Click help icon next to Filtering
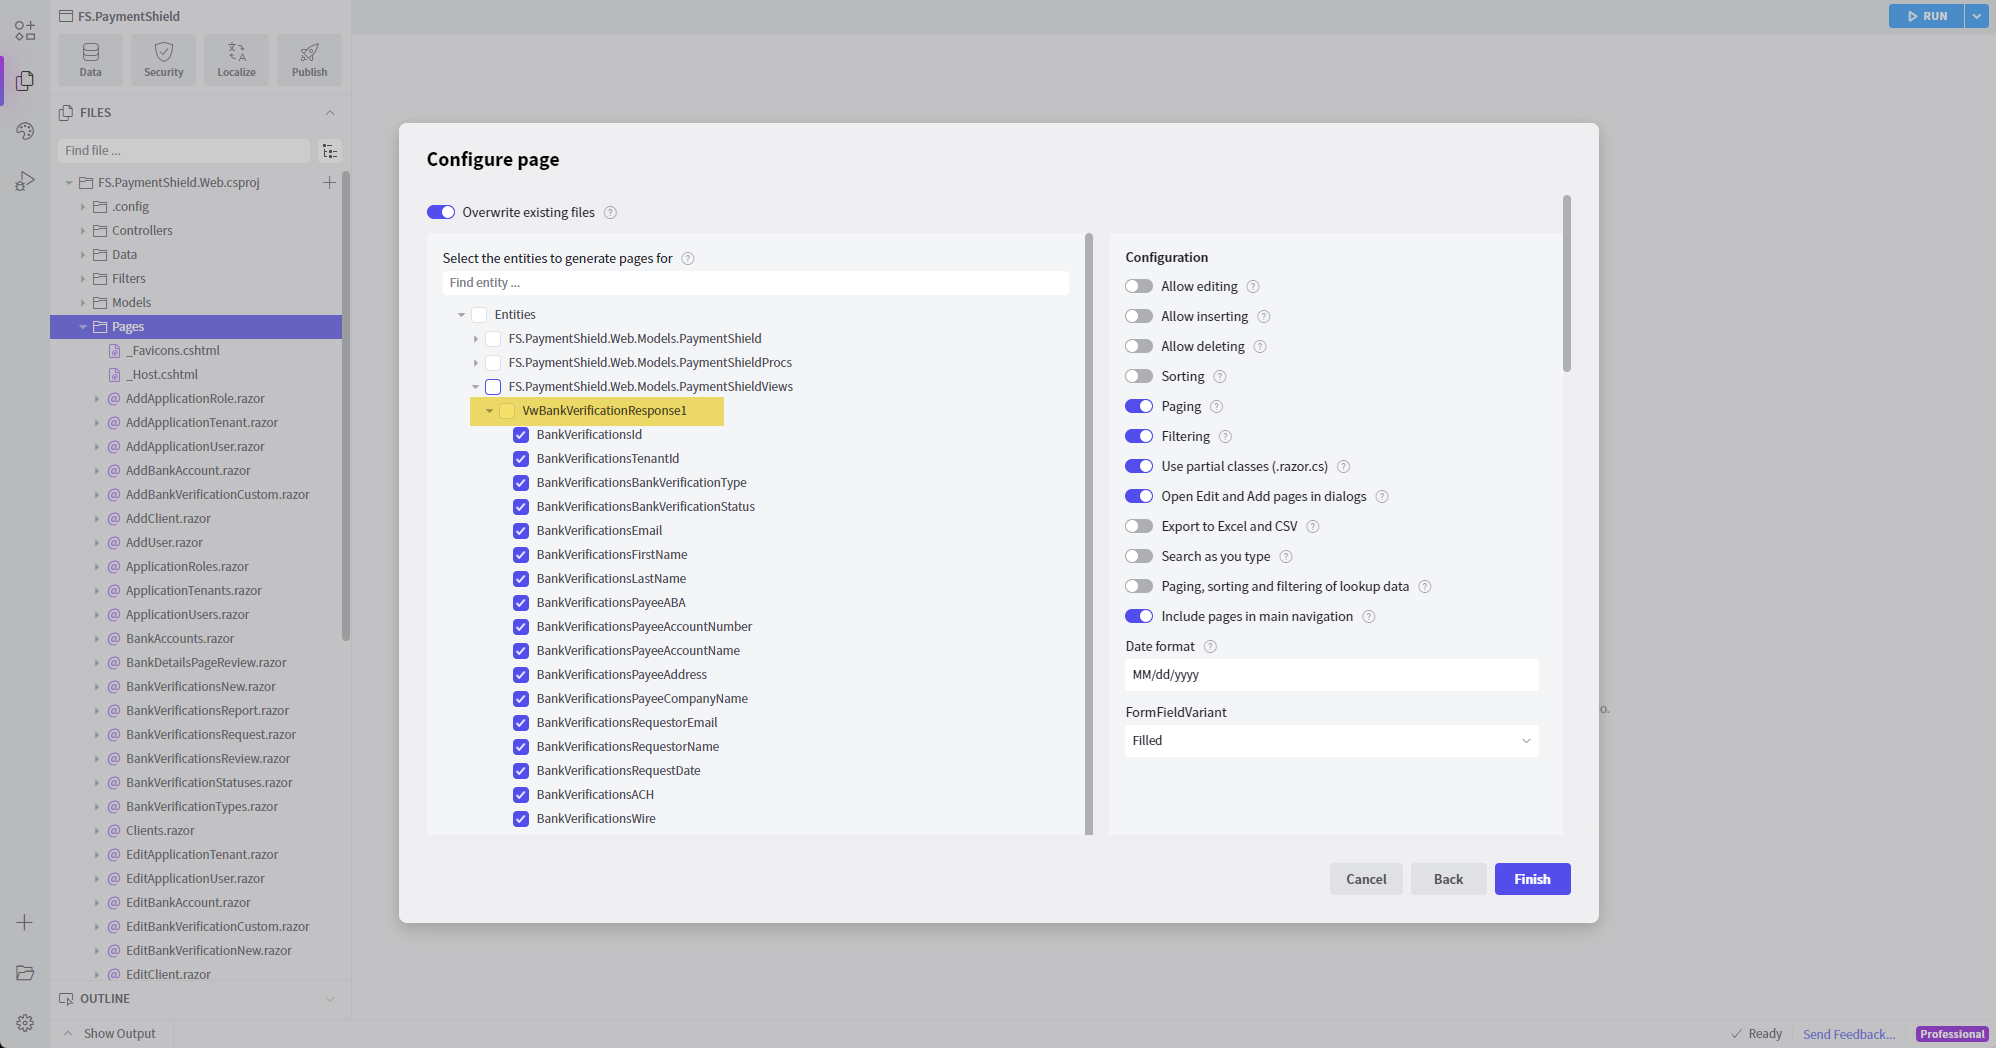The height and width of the screenshot is (1048, 1996). pyautogui.click(x=1225, y=436)
